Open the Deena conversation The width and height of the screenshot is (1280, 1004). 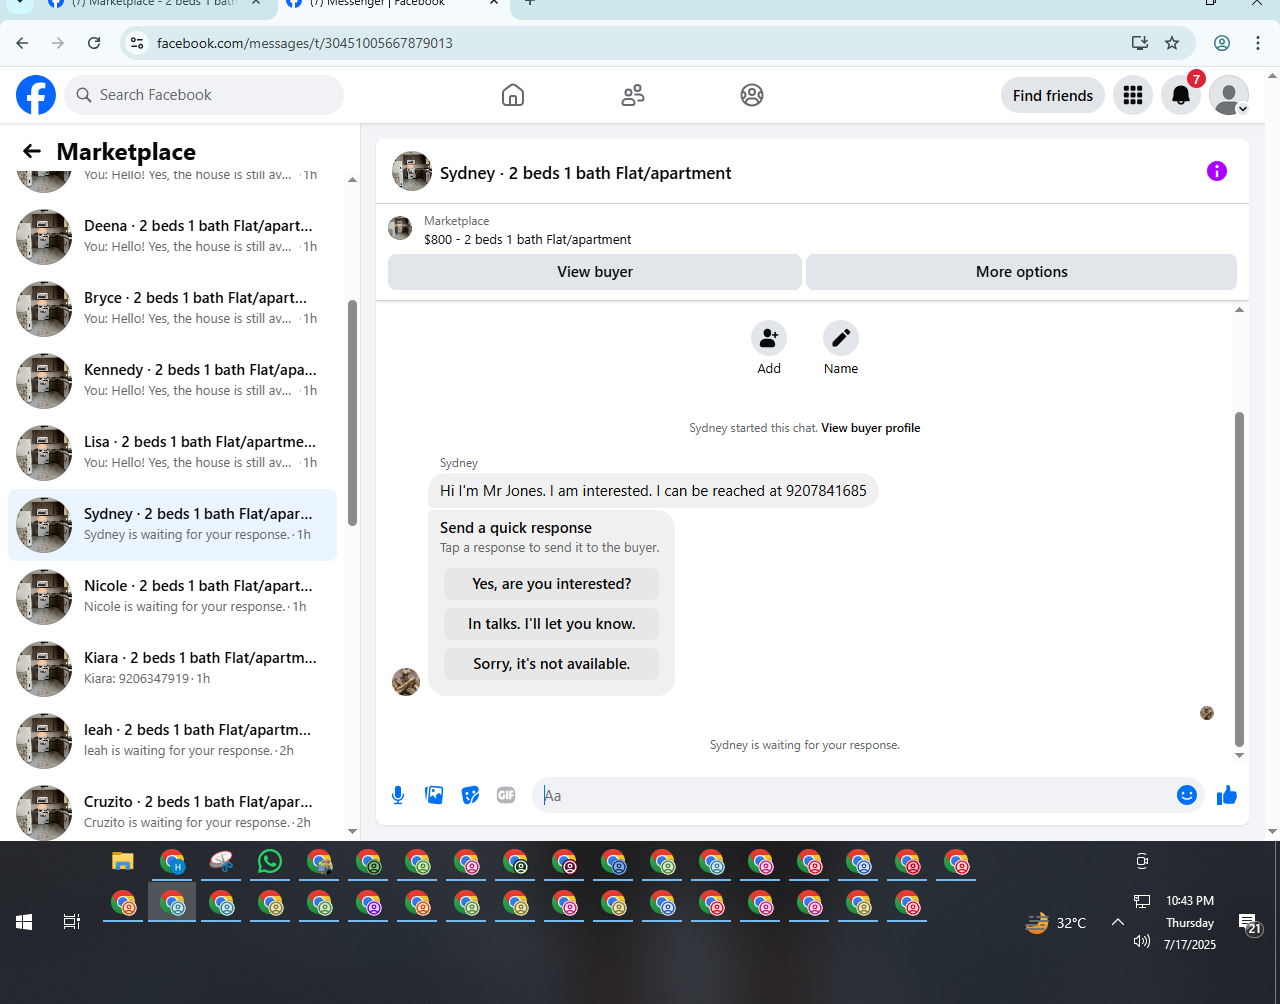click(x=172, y=237)
